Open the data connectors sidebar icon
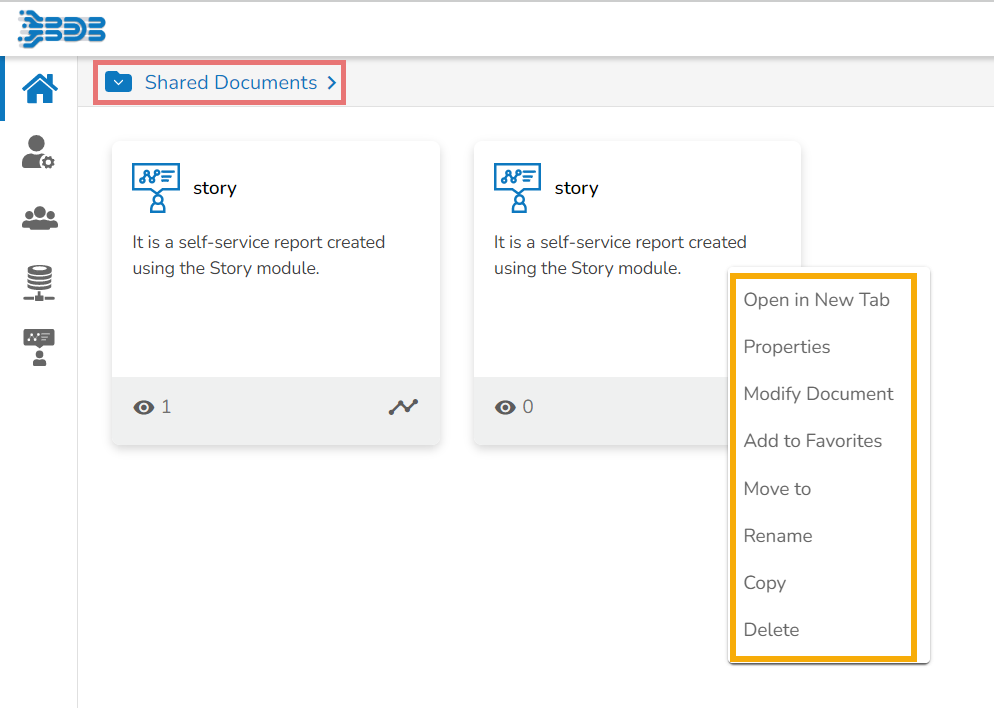This screenshot has width=994, height=708. click(39, 283)
